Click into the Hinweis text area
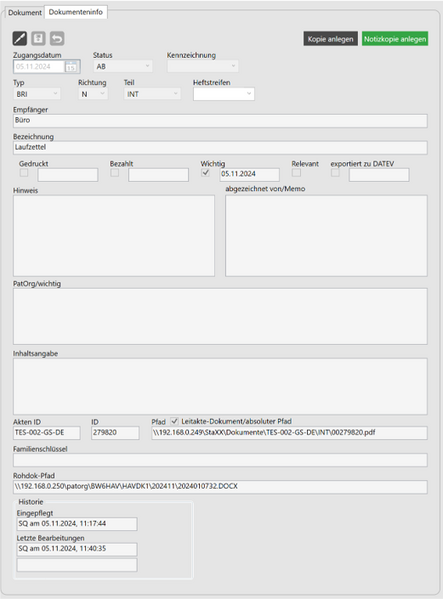The width and height of the screenshot is (443, 599). pyautogui.click(x=114, y=236)
